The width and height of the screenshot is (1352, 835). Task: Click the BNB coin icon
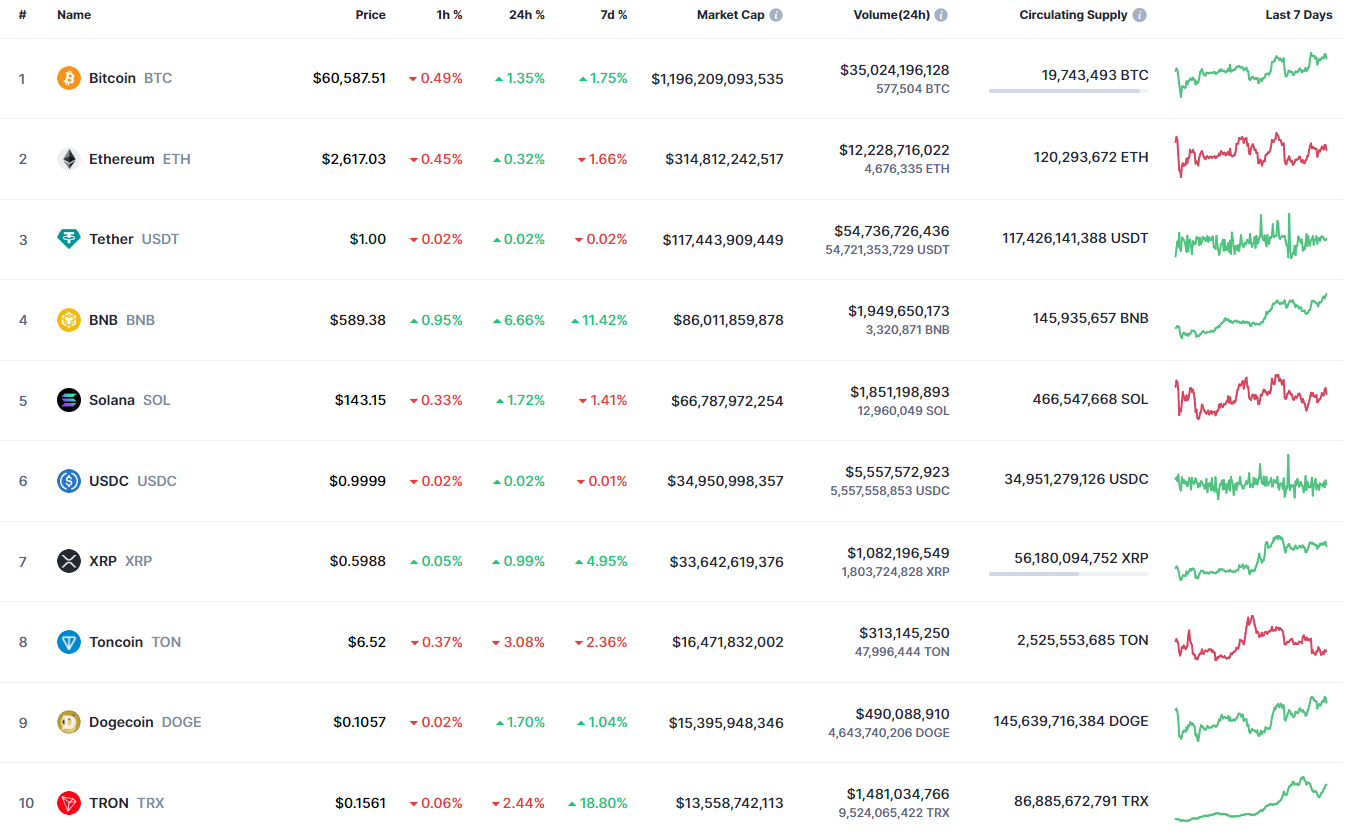68,320
